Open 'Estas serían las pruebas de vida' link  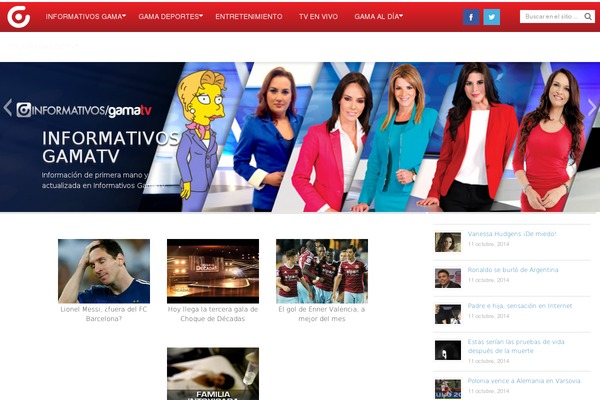(516, 346)
